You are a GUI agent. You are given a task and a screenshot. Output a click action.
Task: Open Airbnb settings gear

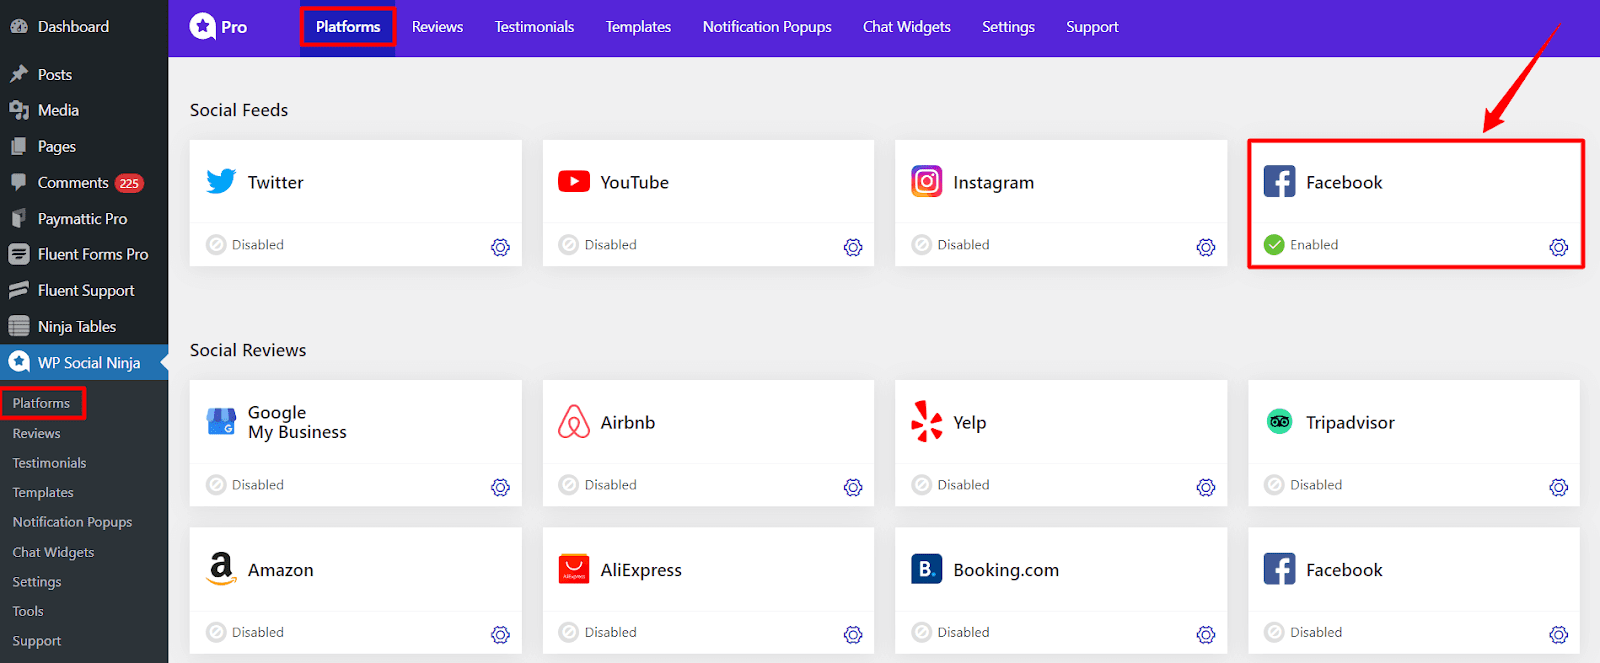click(853, 487)
